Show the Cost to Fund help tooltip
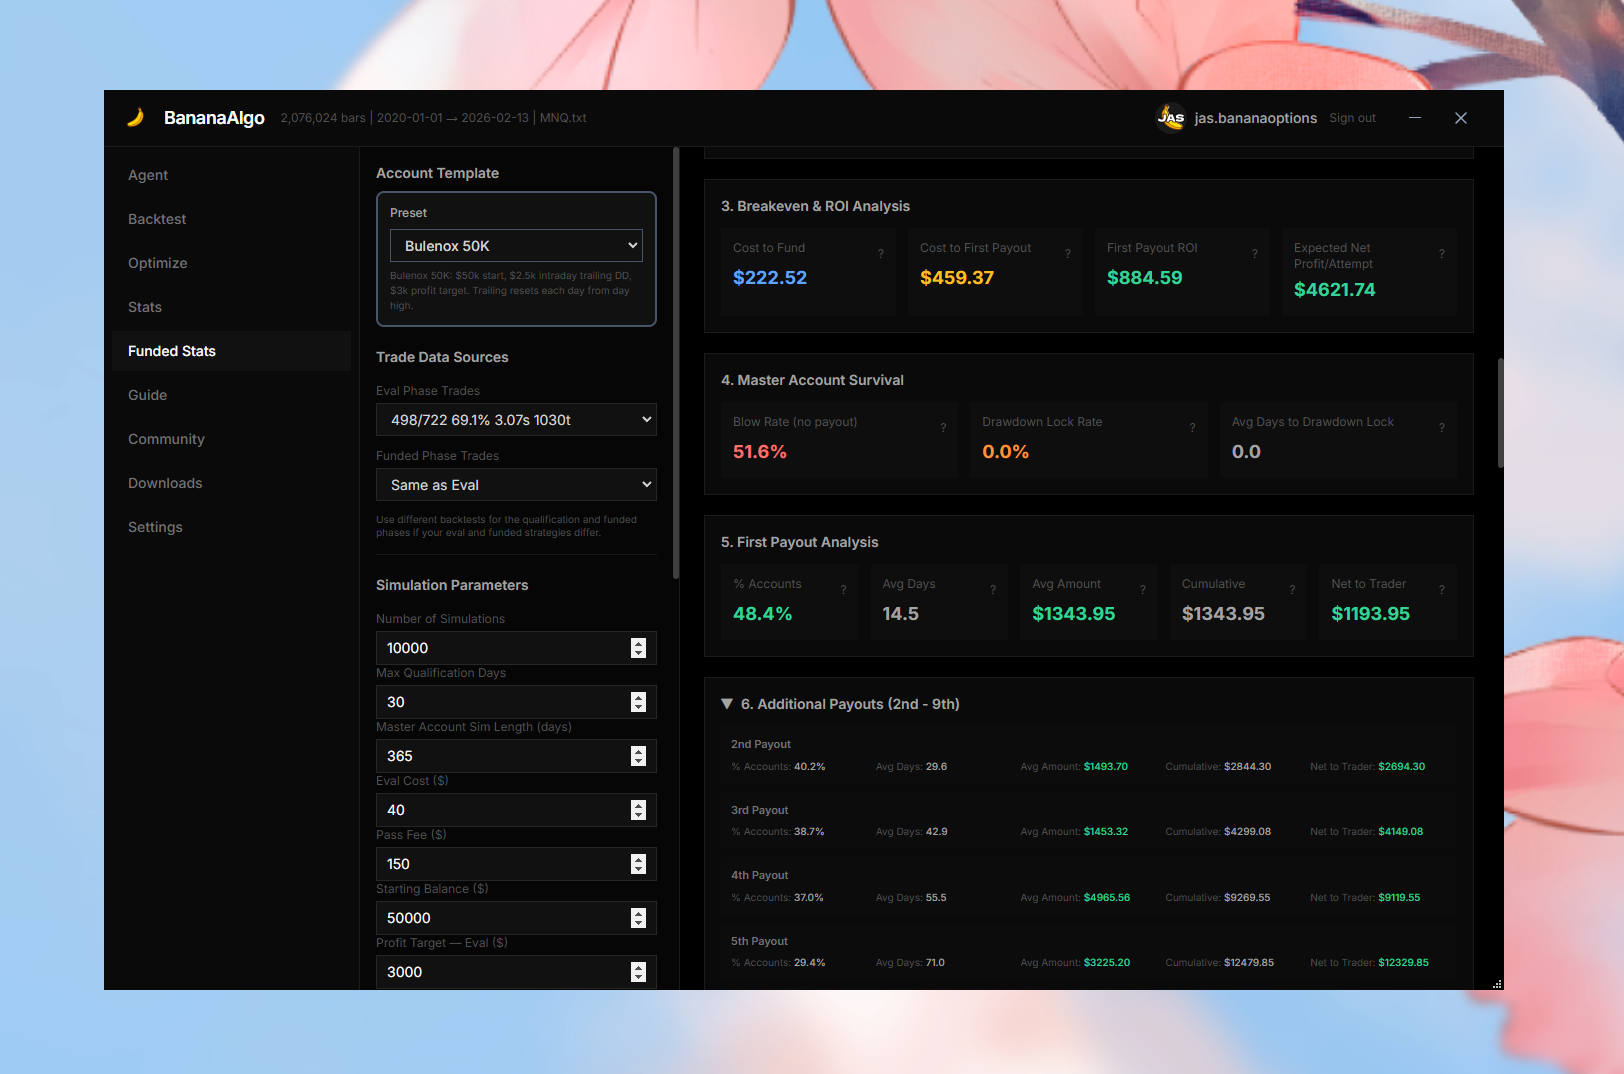Screen dimensions: 1624x1074 880,253
